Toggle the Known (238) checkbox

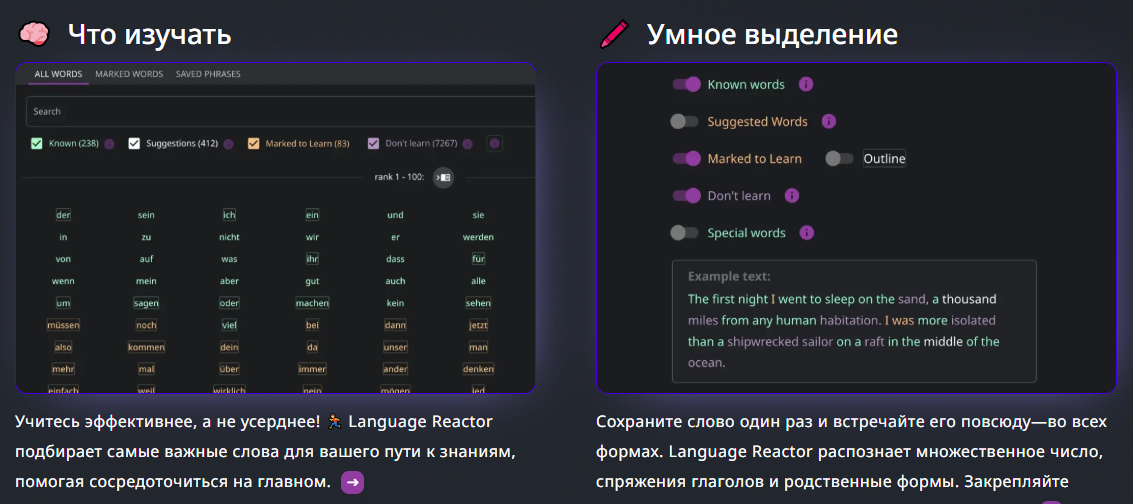(37, 144)
